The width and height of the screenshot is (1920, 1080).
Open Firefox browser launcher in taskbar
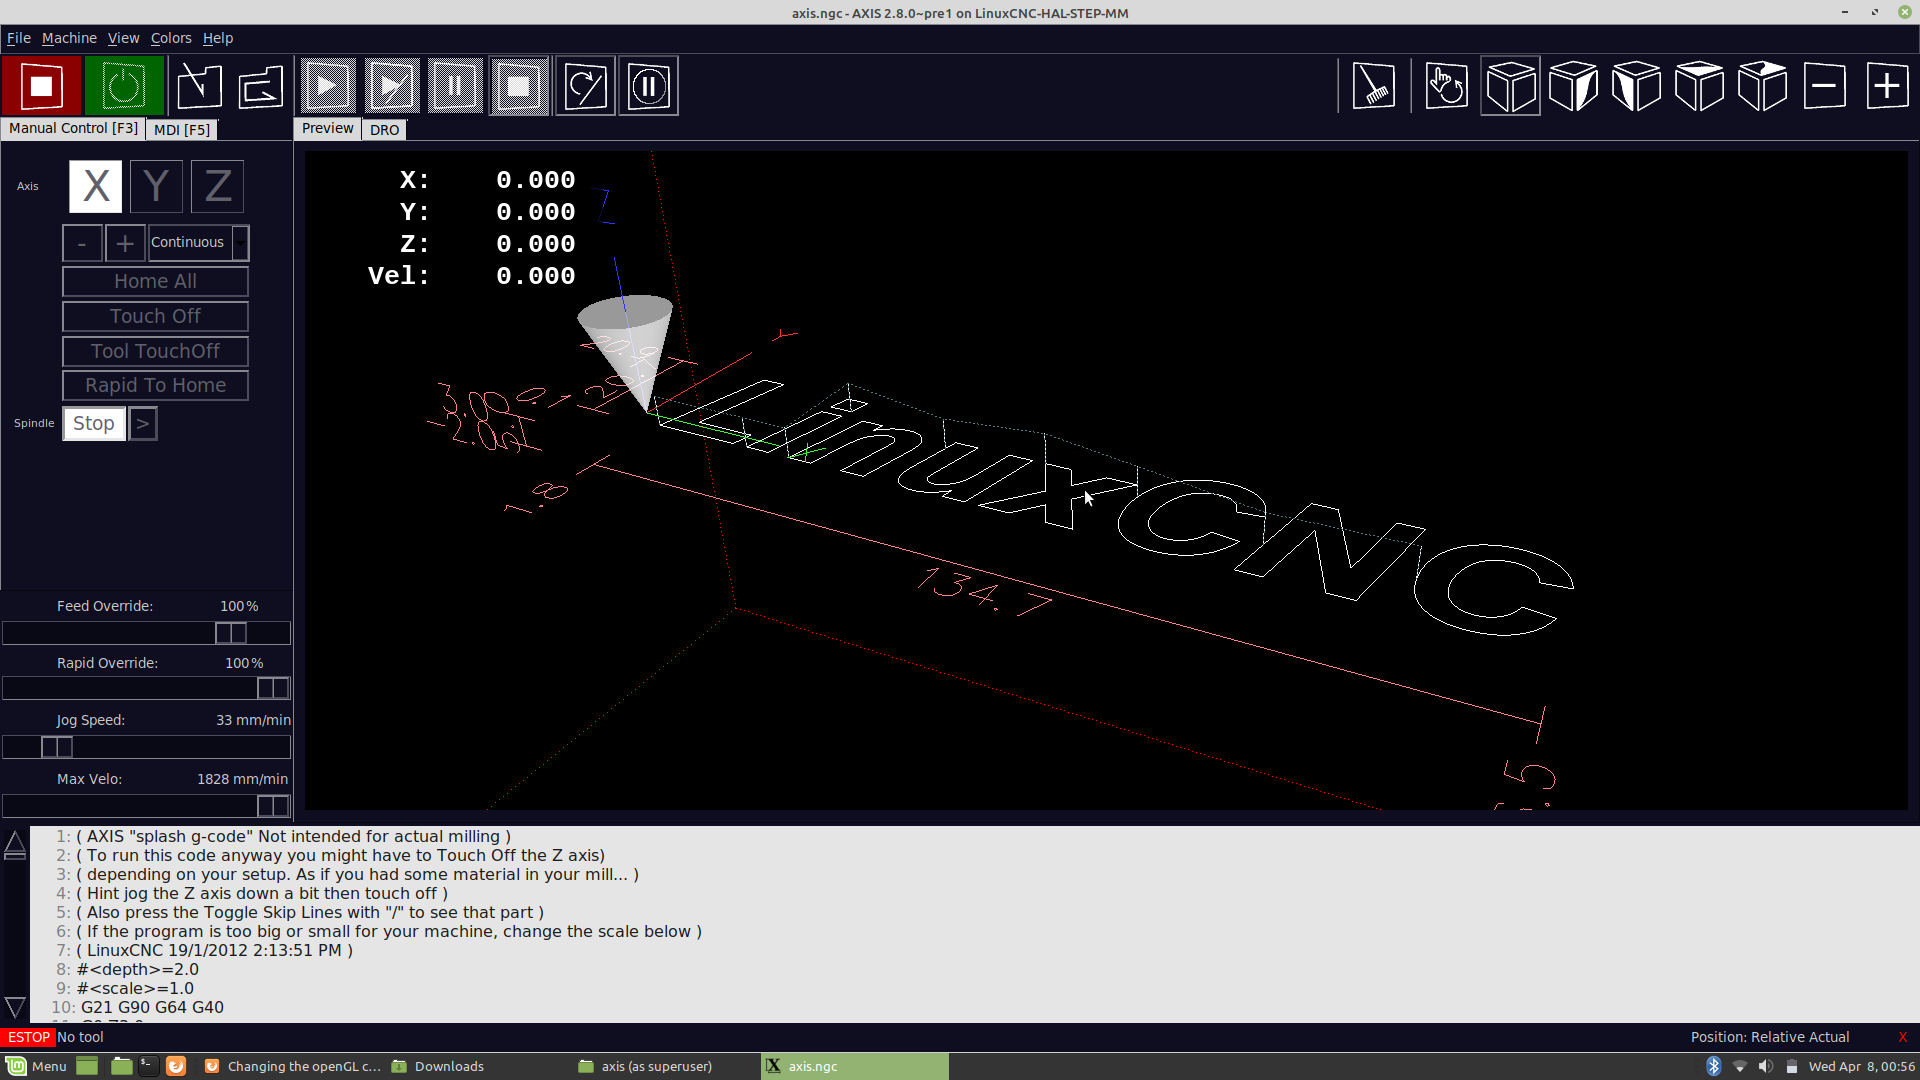tap(176, 1066)
